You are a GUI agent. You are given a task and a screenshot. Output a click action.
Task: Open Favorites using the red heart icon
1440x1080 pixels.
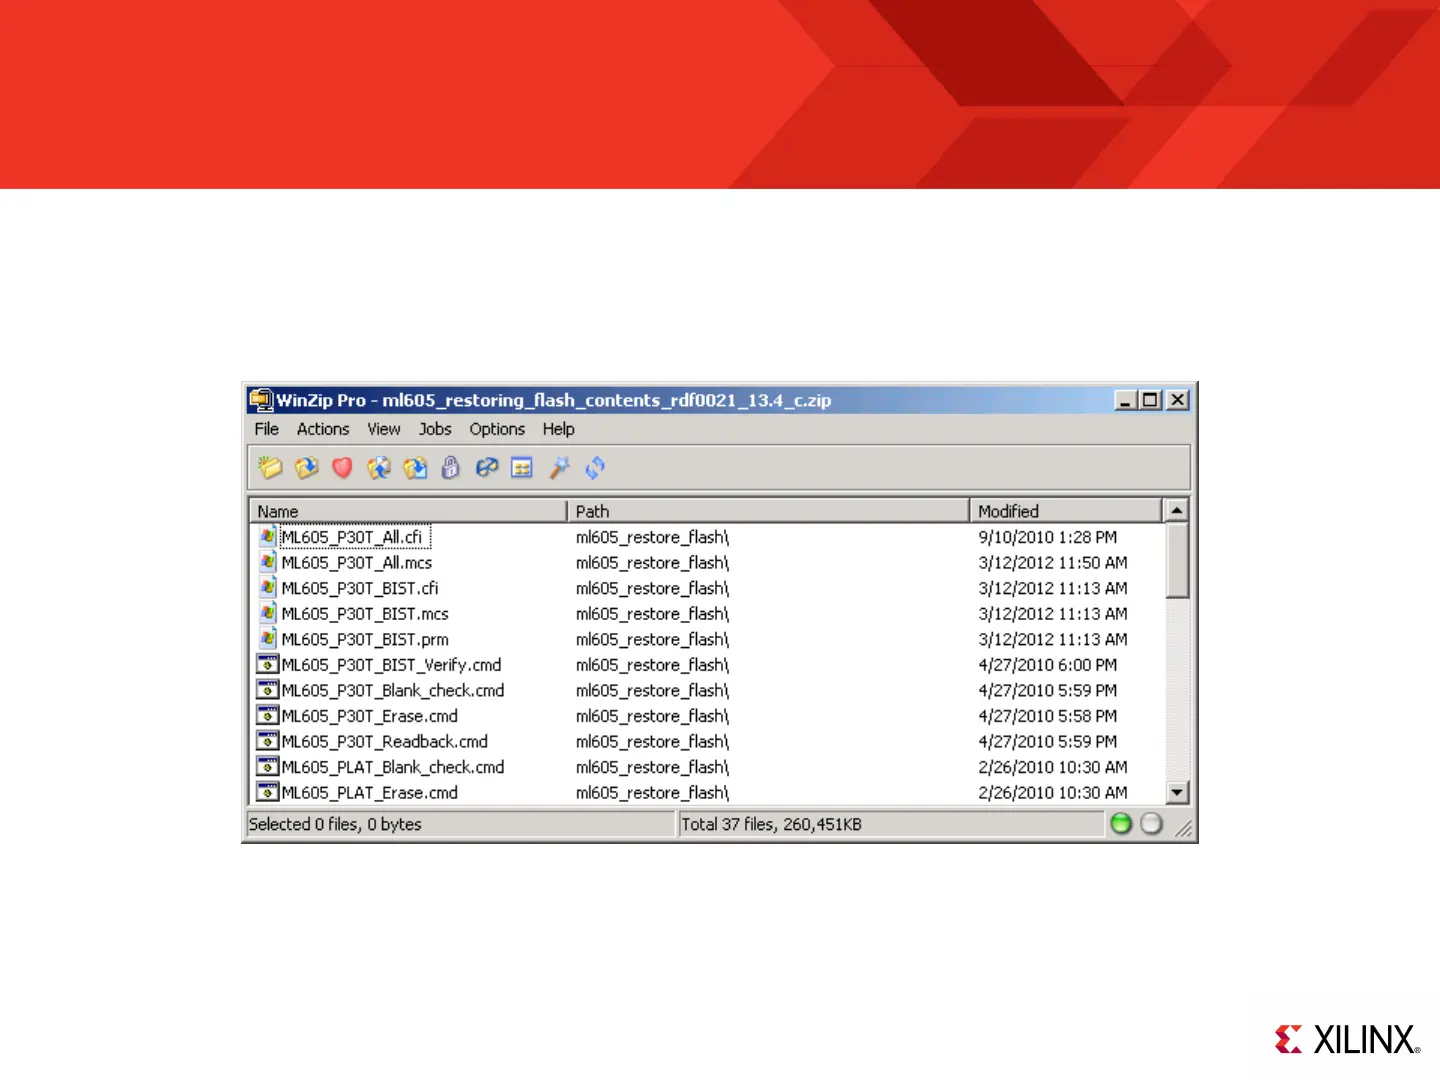[x=342, y=467]
